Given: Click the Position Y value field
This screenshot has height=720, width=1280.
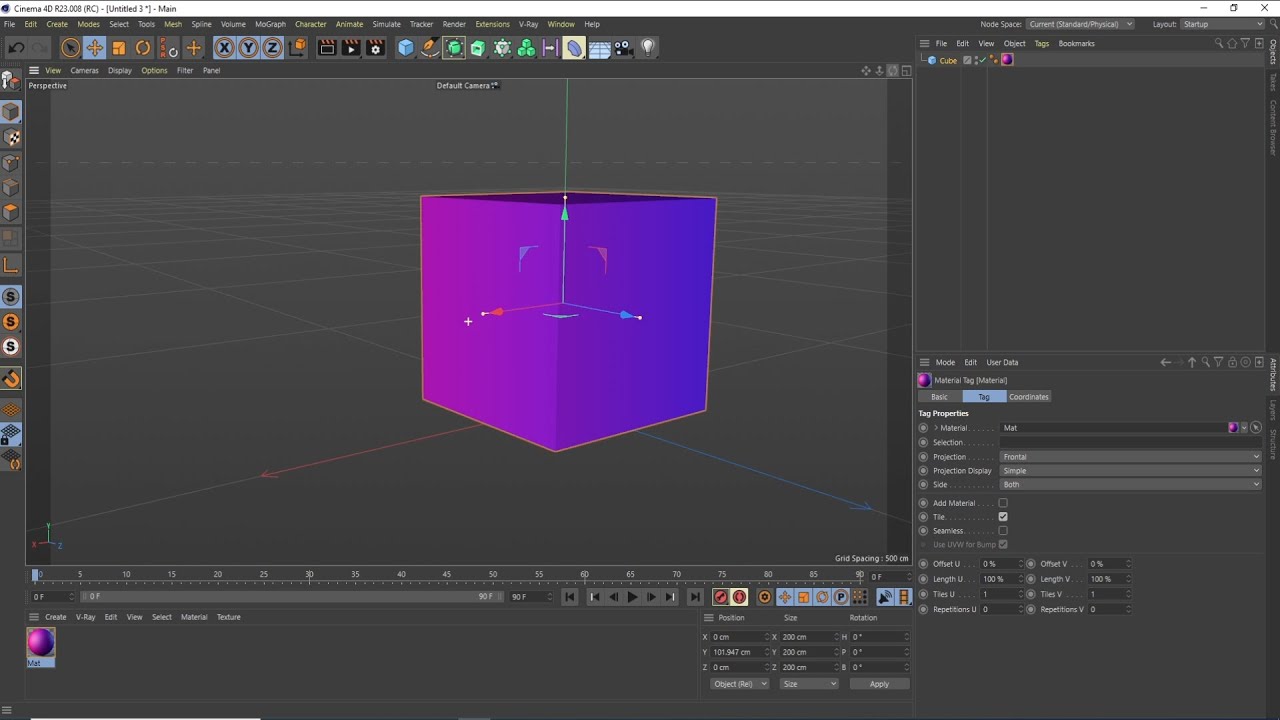Looking at the screenshot, I should click(738, 652).
